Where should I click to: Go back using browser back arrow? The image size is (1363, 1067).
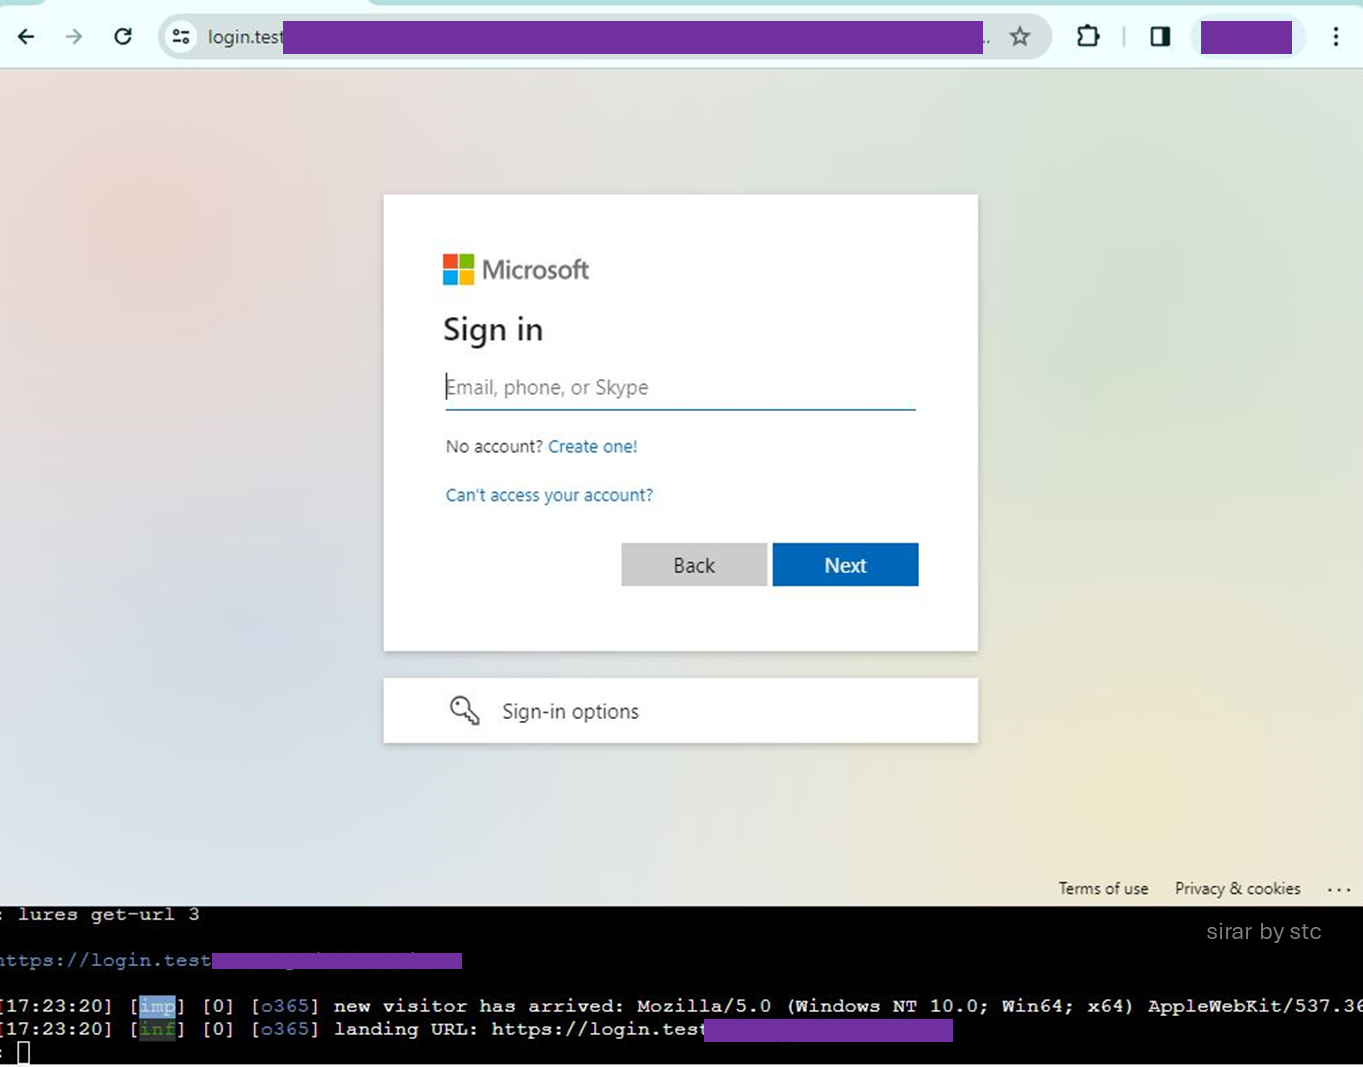pyautogui.click(x=26, y=37)
